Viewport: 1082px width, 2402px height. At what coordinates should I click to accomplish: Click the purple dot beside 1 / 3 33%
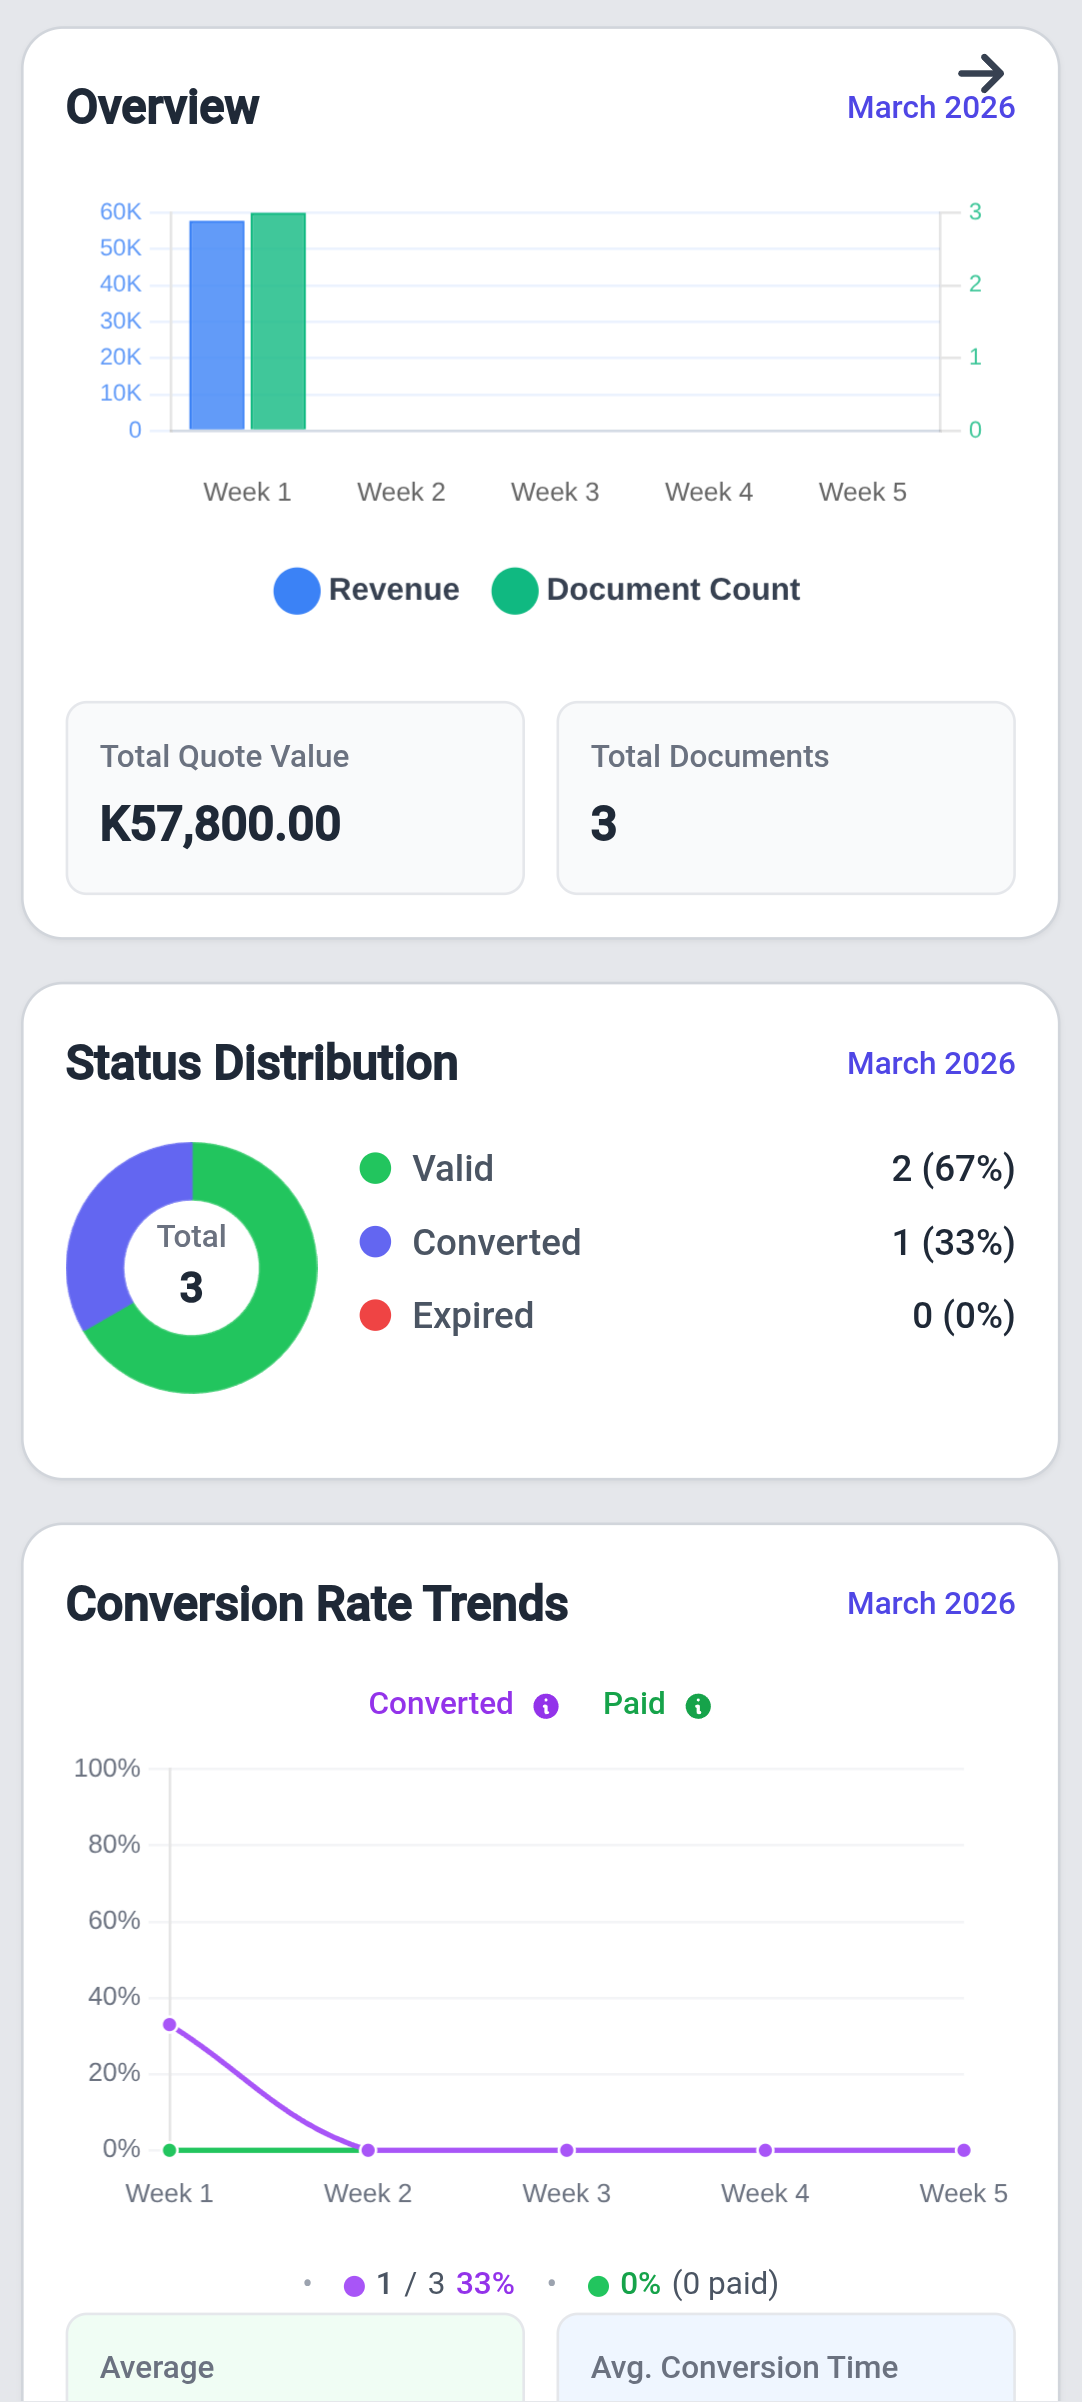tap(354, 2286)
